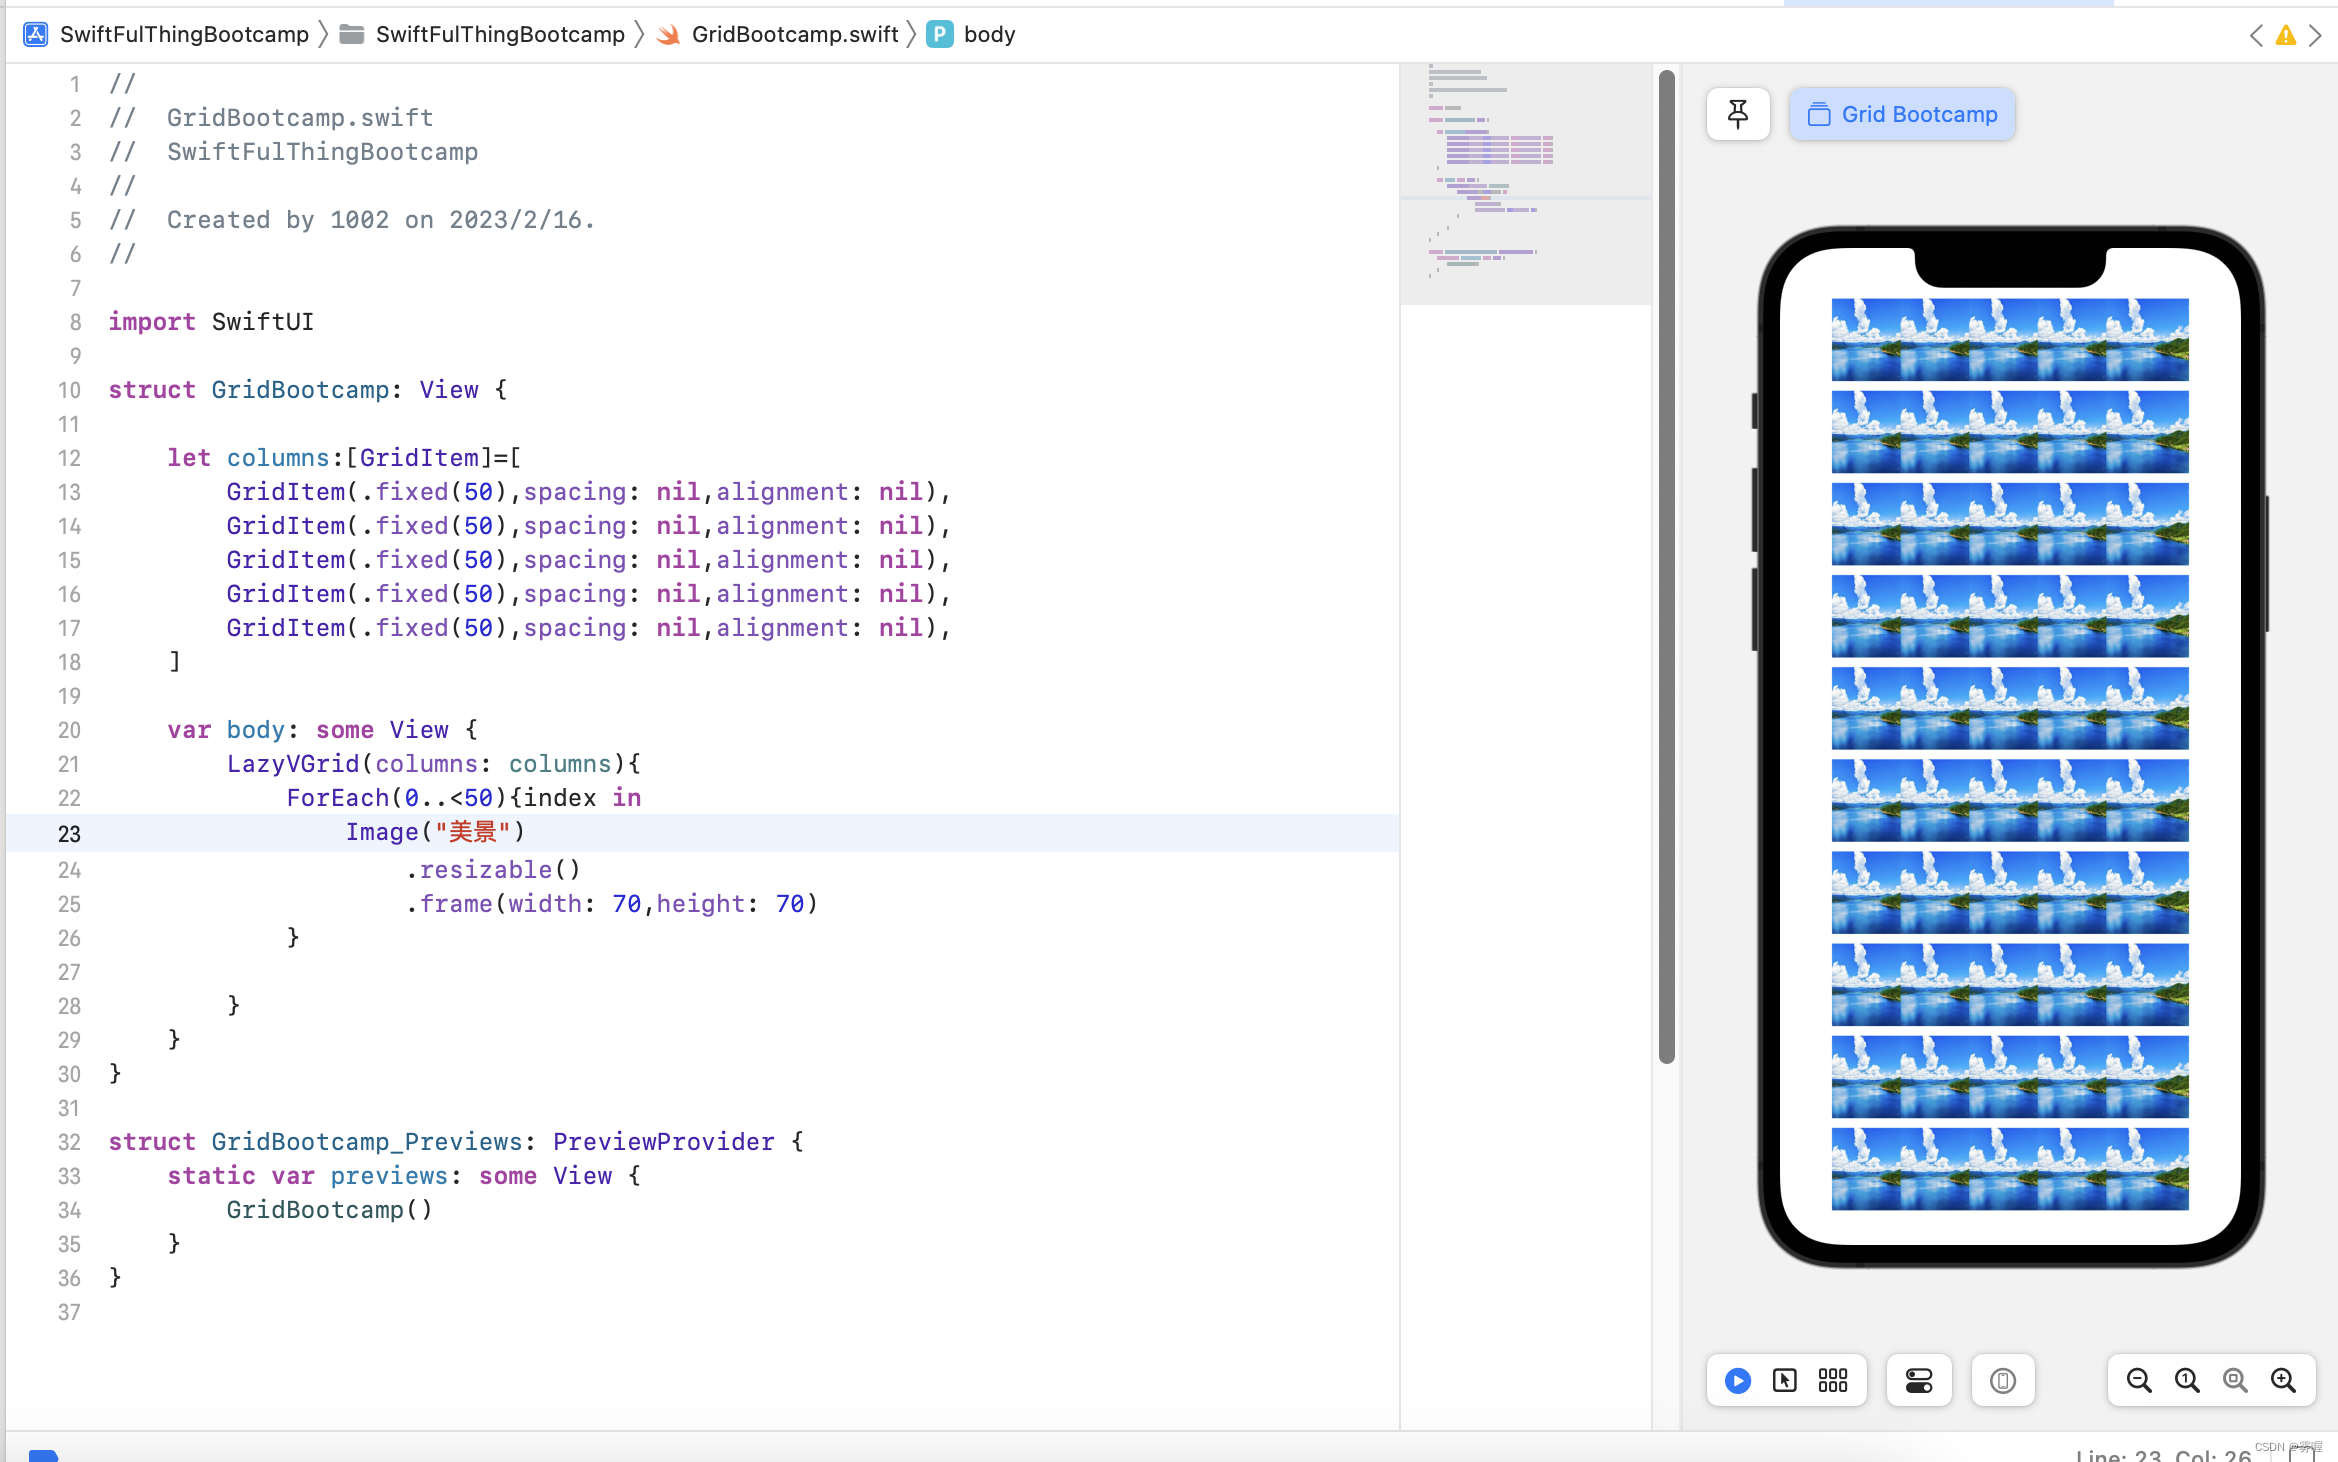Open the preview variants grid
Screen dimensions: 2338x1462
(x=1833, y=1381)
